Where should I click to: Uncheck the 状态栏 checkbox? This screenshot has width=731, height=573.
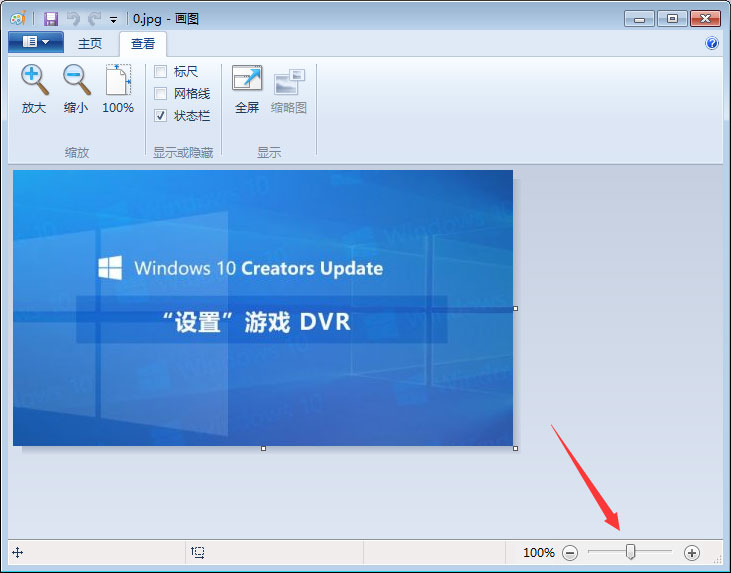(x=160, y=116)
